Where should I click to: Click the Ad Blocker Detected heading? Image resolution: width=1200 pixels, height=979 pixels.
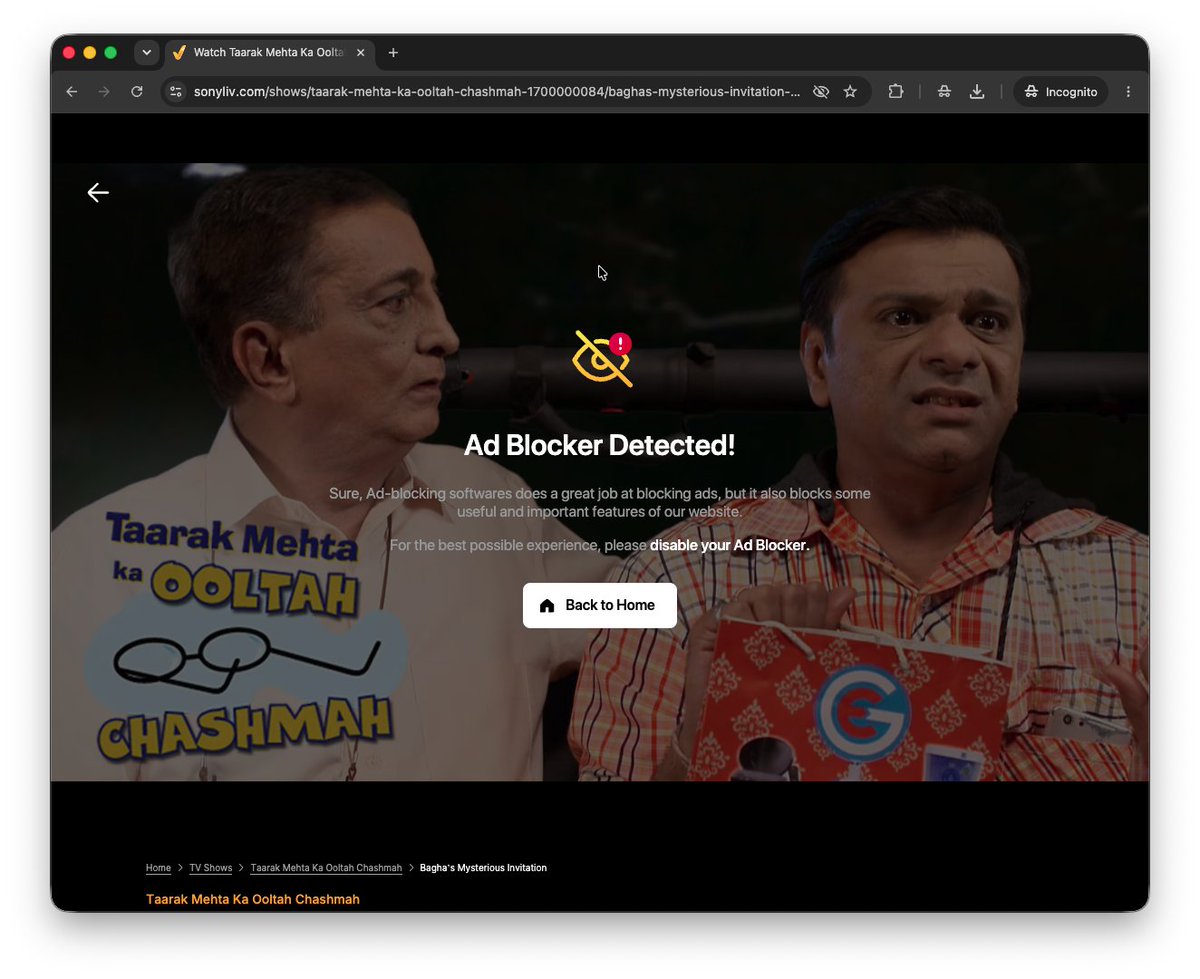(600, 446)
